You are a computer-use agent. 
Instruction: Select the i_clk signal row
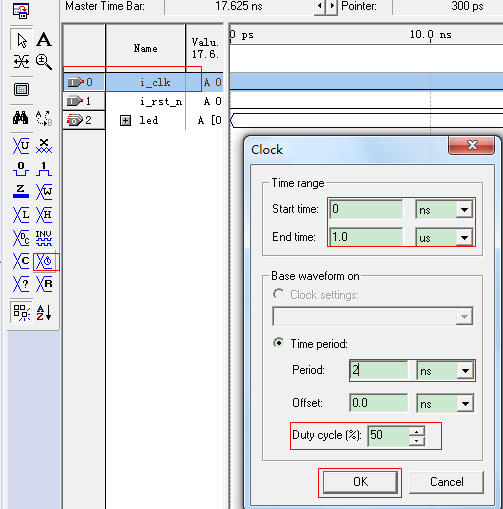(x=143, y=82)
